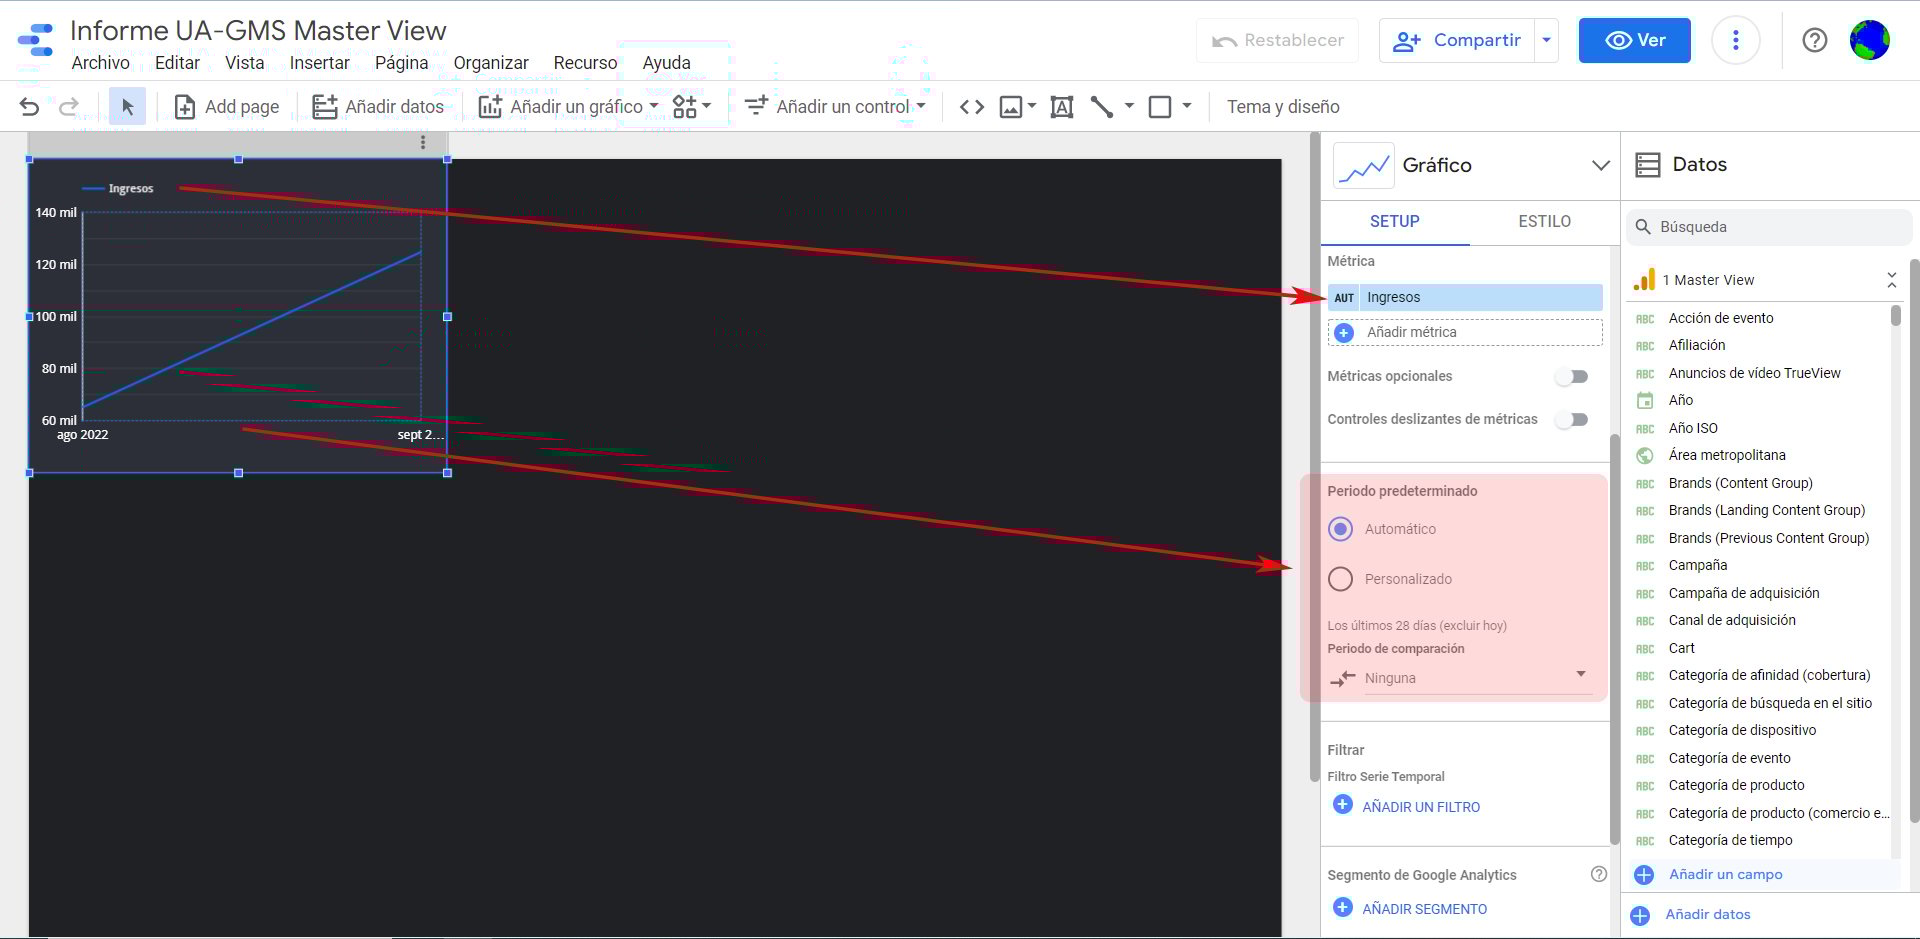1920x939 pixels.
Task: Insert URL embed with code brackets icon
Action: [971, 107]
